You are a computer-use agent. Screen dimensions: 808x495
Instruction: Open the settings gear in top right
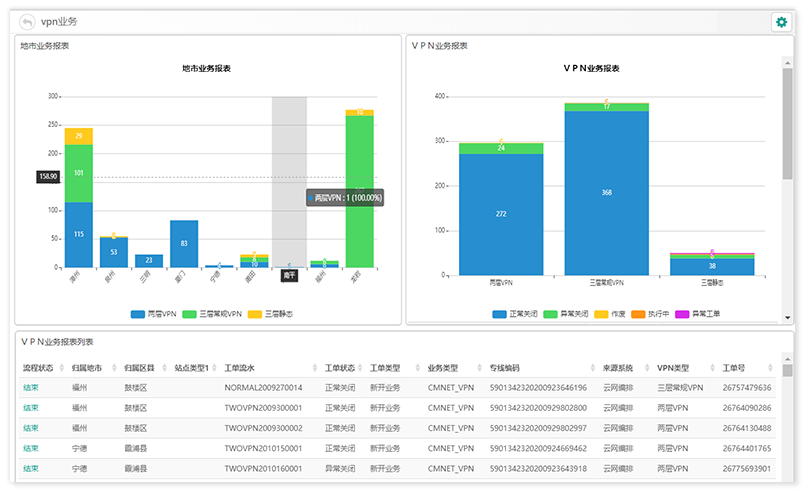(x=781, y=22)
